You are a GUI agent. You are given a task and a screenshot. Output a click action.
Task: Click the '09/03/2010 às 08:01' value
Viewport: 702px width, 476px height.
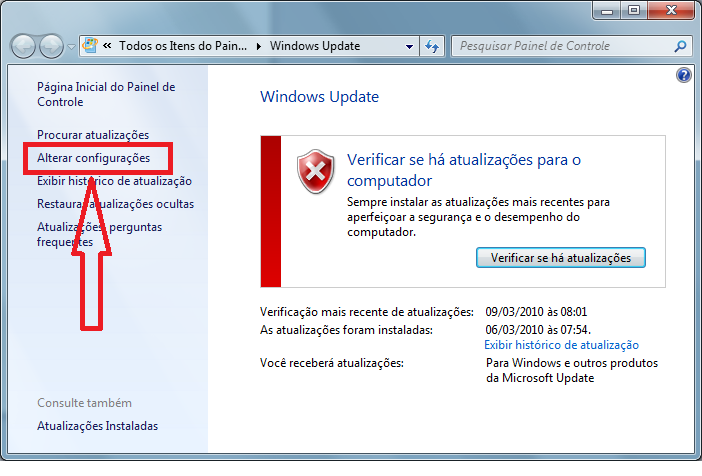tap(536, 312)
